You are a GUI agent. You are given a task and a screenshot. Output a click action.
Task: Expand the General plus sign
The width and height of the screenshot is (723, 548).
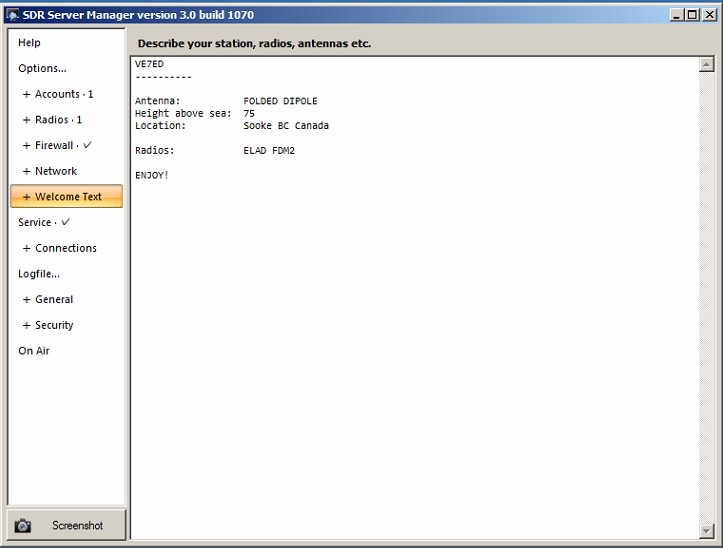pyautogui.click(x=26, y=300)
